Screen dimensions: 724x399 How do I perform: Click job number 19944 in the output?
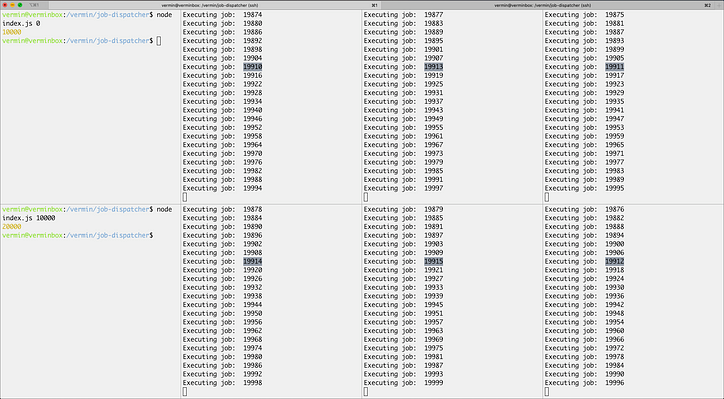coord(253,305)
